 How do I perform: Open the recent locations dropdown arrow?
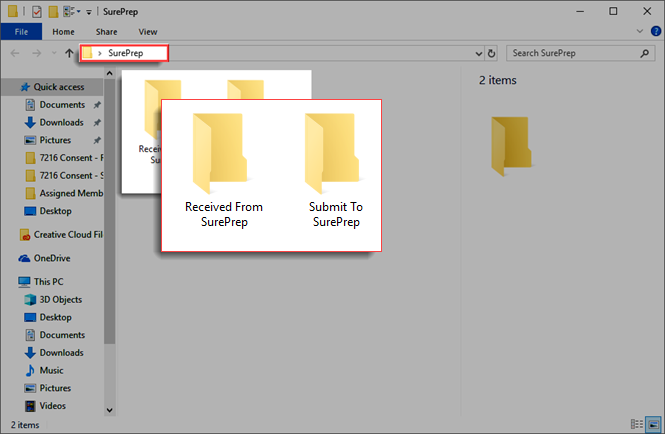click(x=54, y=53)
